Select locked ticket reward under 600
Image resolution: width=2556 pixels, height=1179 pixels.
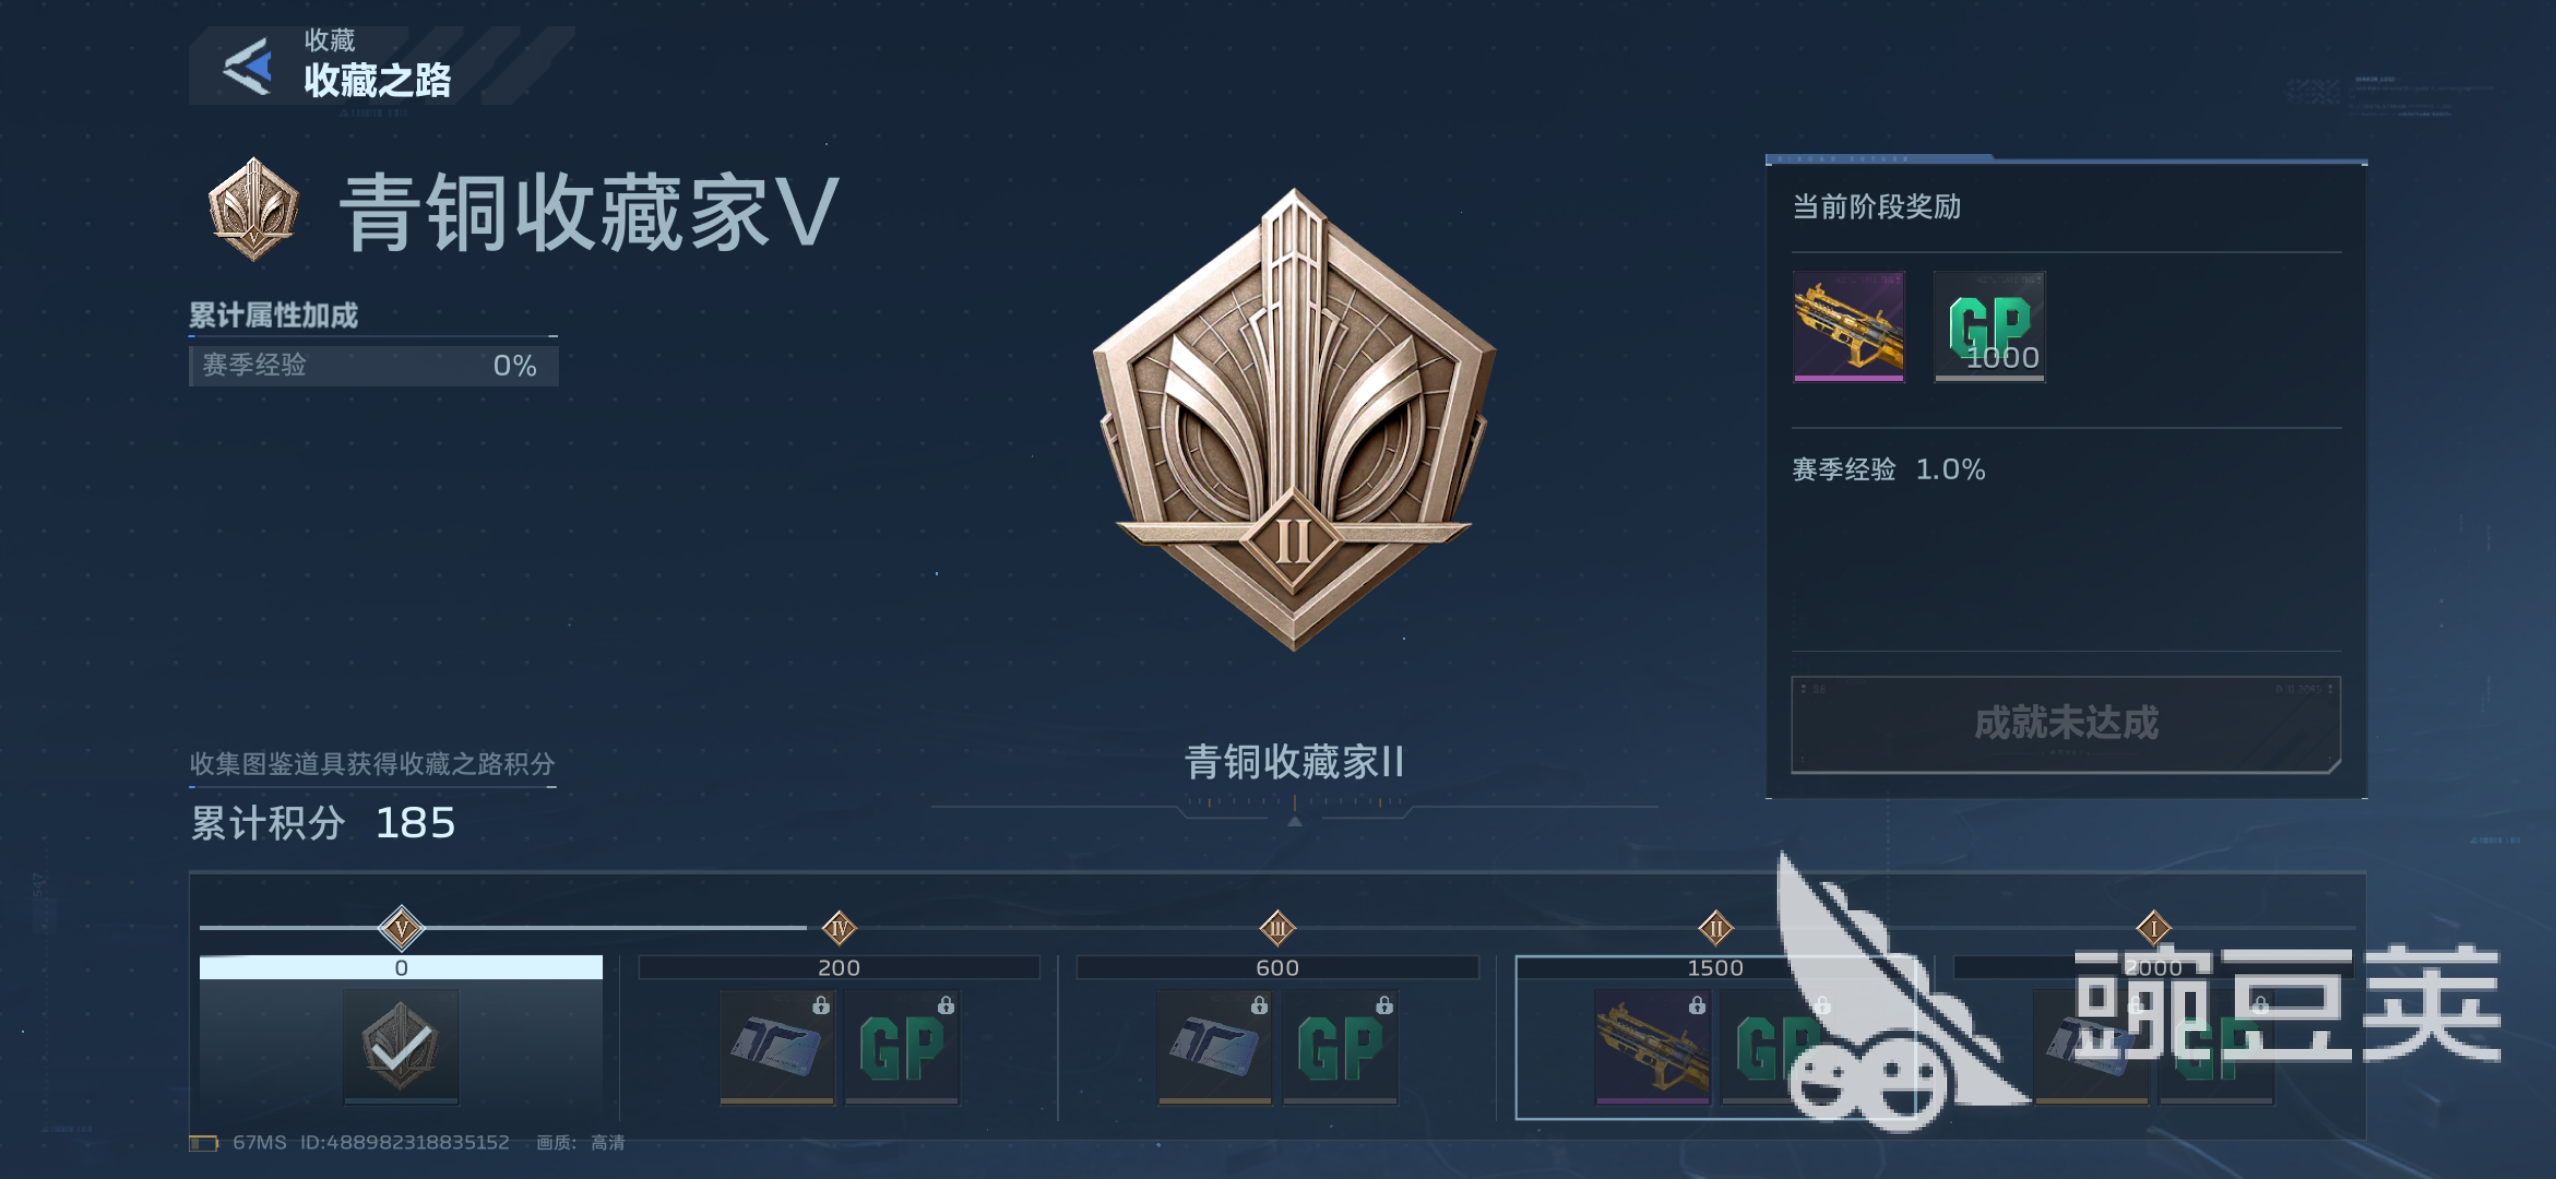[1215, 1047]
